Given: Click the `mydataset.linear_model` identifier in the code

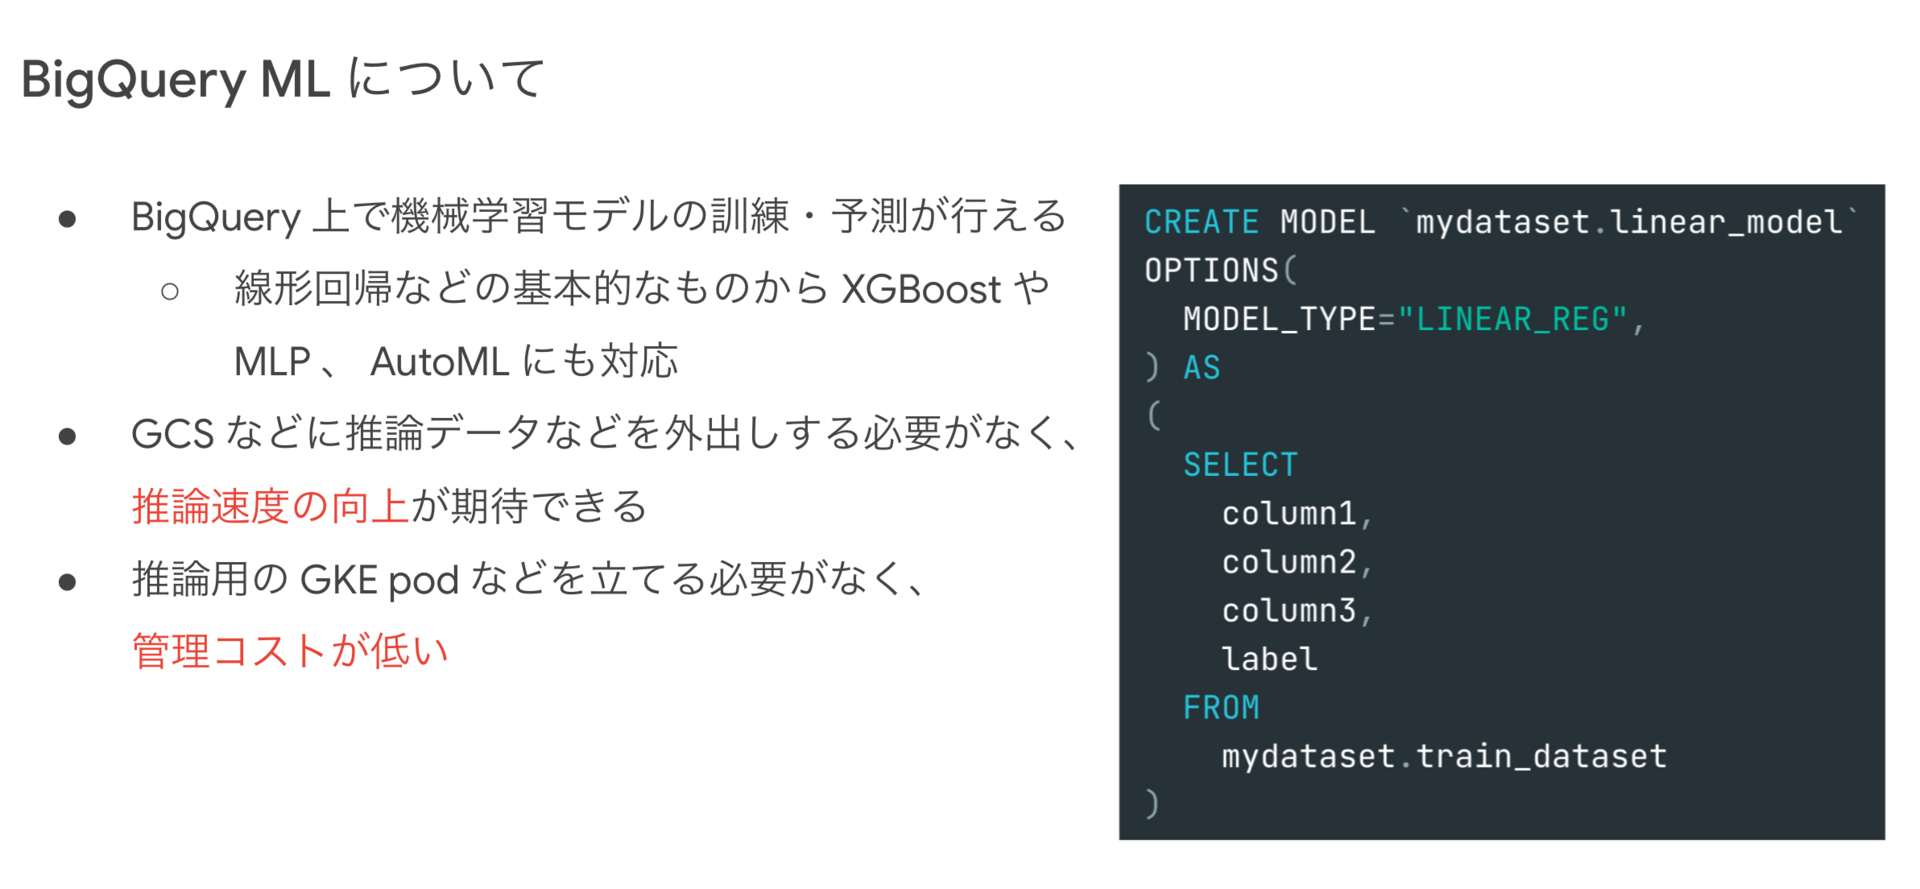Looking at the screenshot, I should click(1630, 221).
